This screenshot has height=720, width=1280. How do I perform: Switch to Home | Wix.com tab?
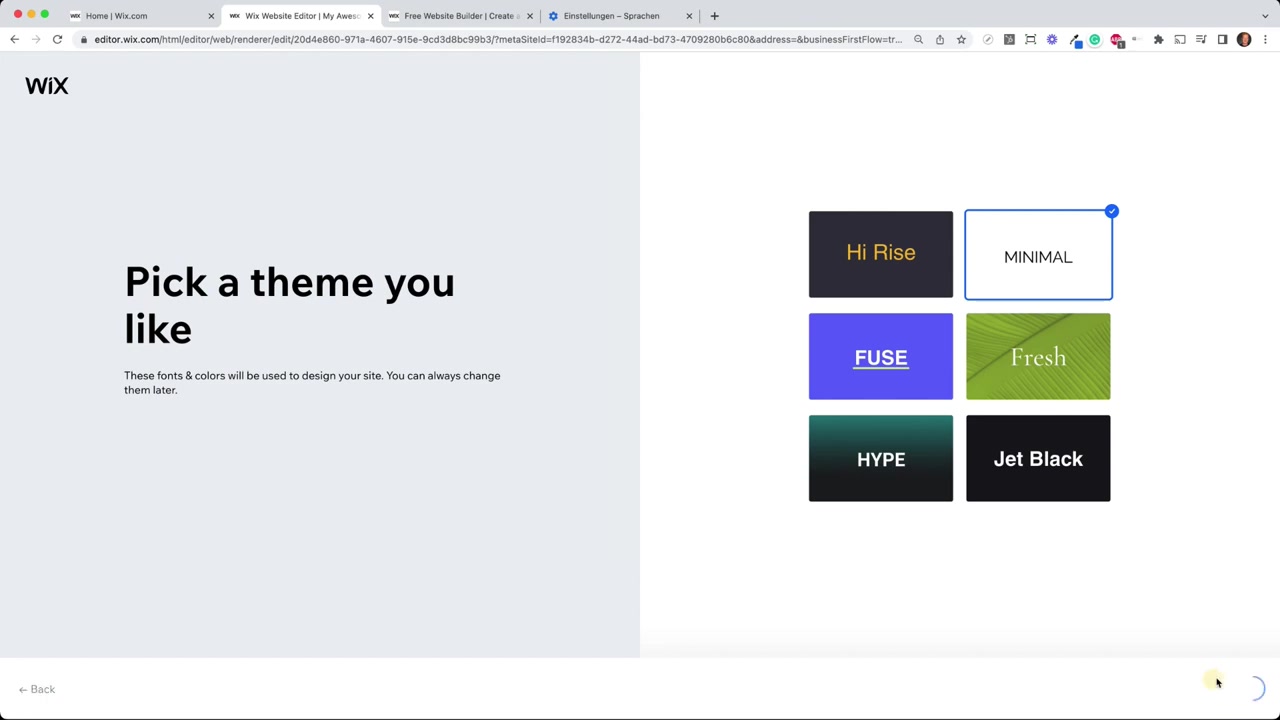click(140, 16)
